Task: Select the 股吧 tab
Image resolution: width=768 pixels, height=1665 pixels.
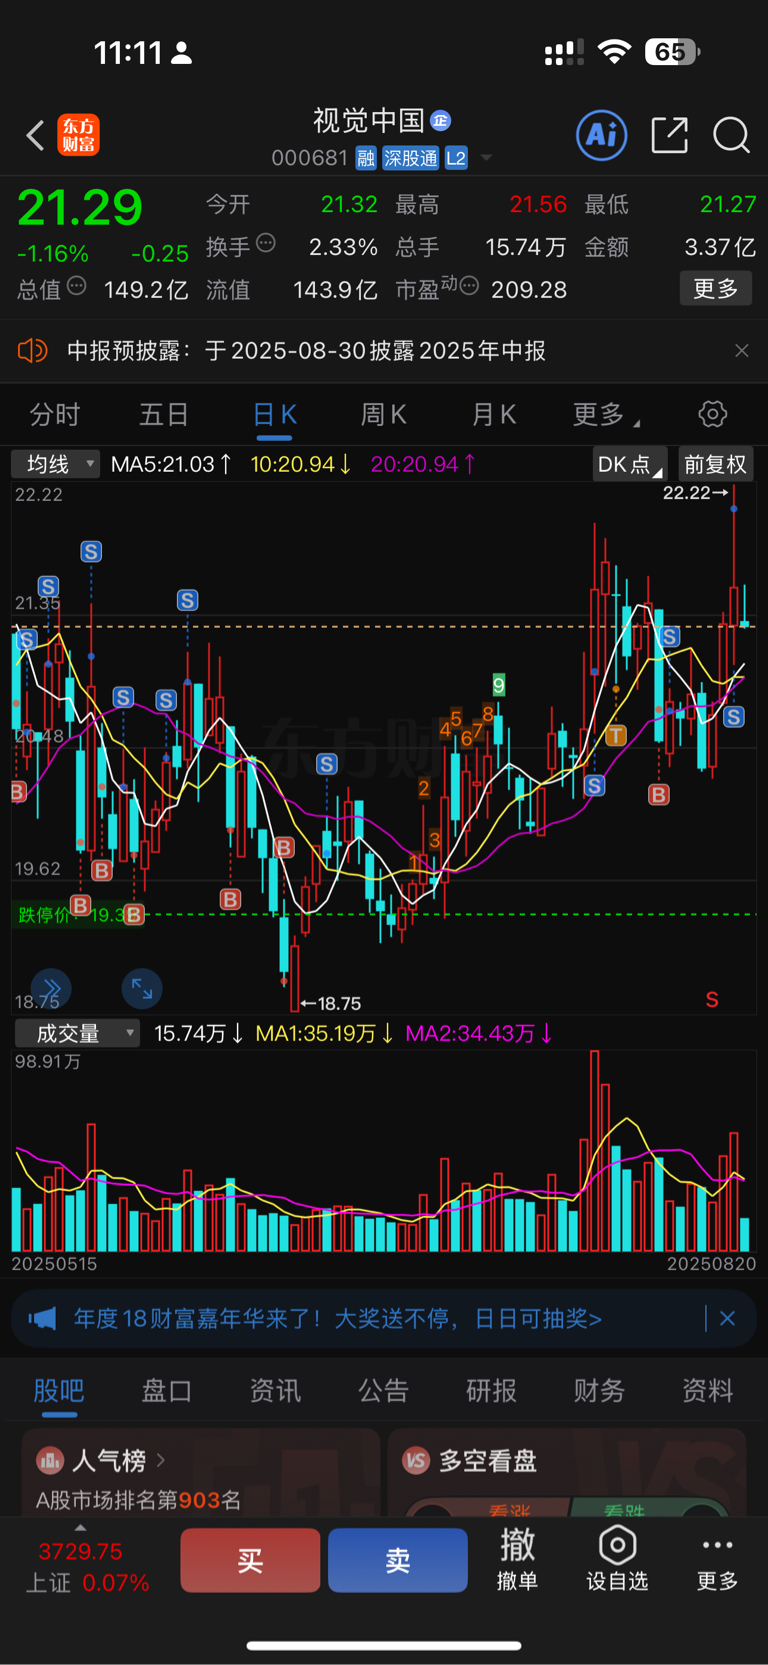Action: tap(59, 1391)
